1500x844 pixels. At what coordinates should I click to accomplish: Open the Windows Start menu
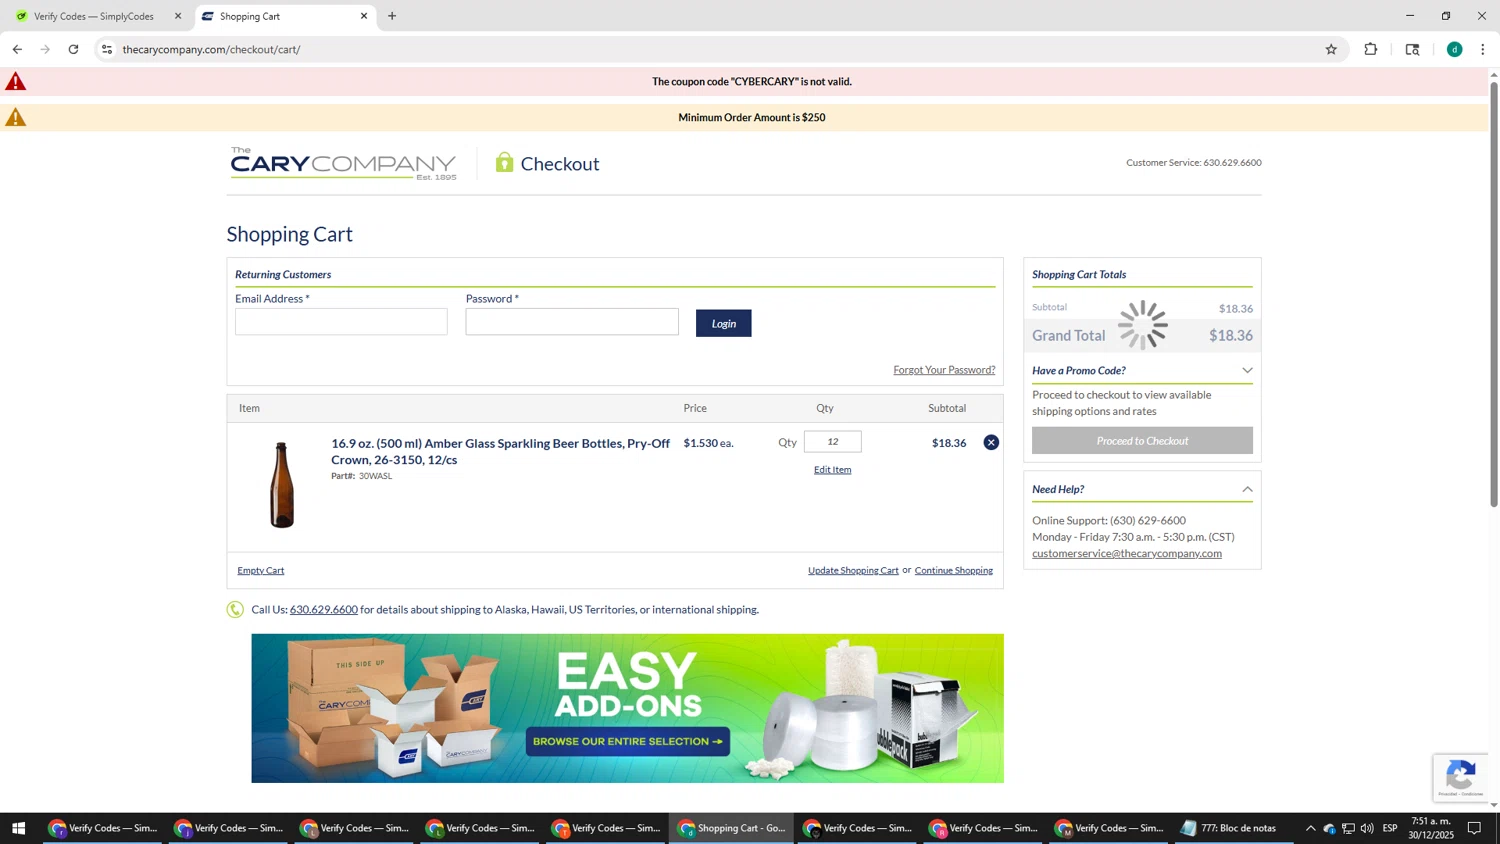(17, 828)
